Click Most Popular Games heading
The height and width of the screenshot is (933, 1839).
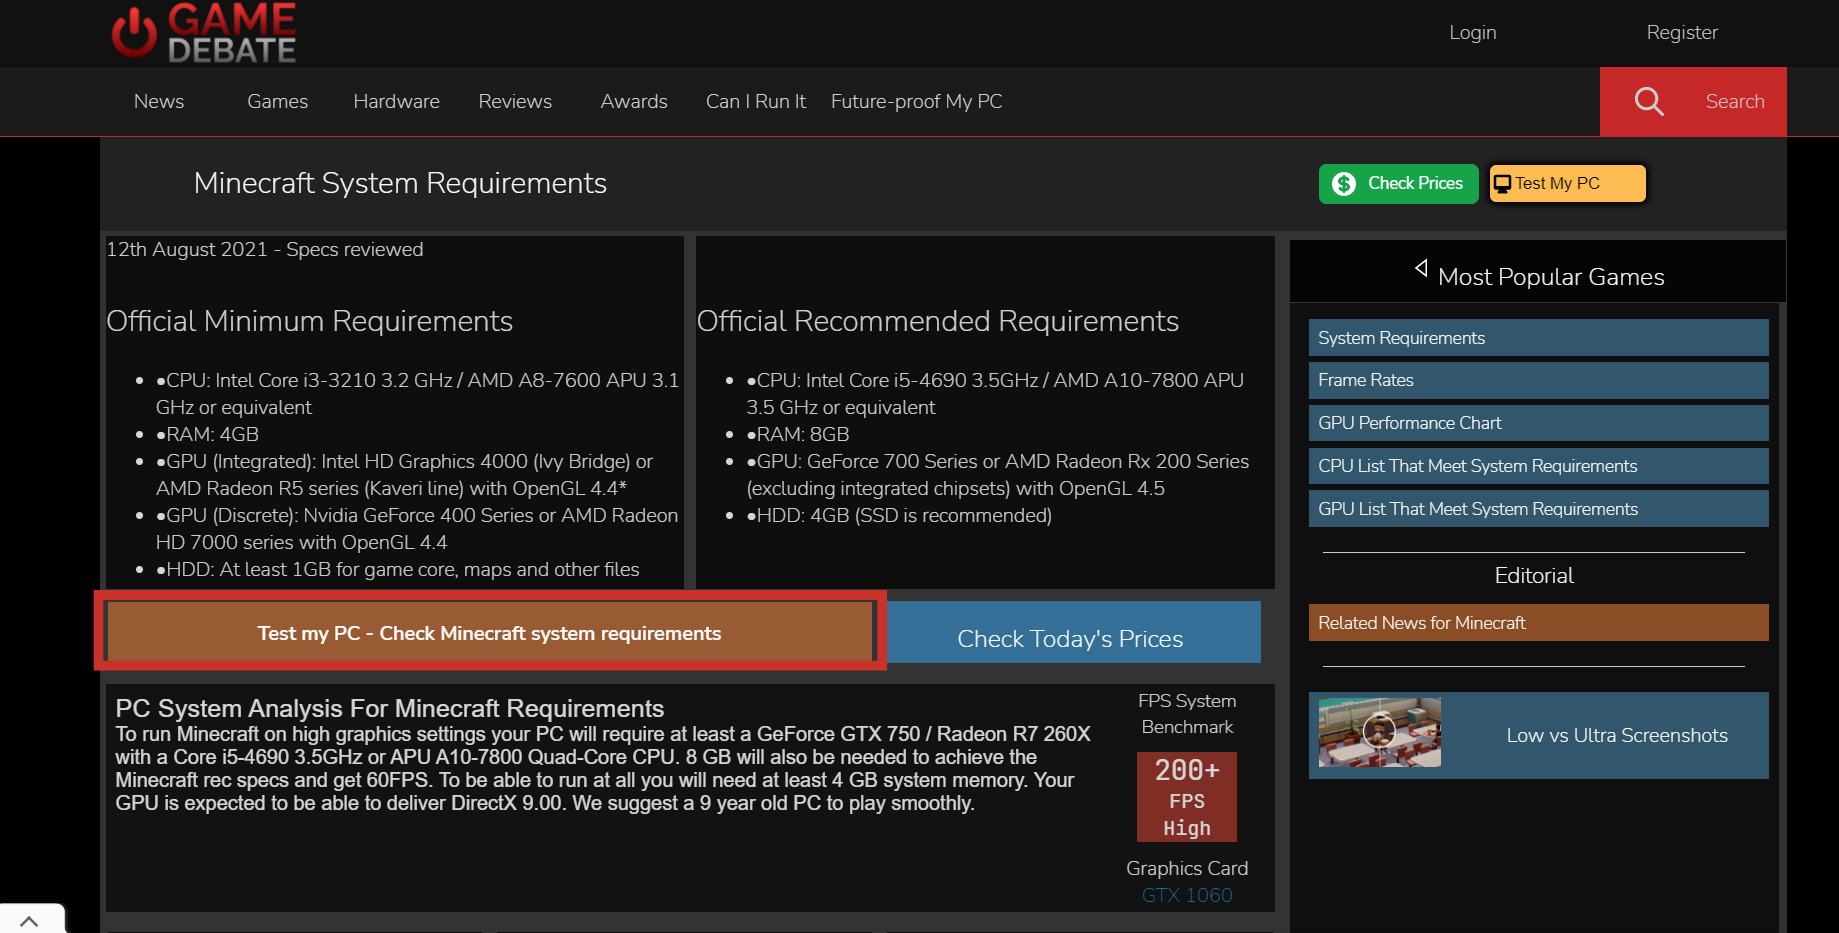1551,277
